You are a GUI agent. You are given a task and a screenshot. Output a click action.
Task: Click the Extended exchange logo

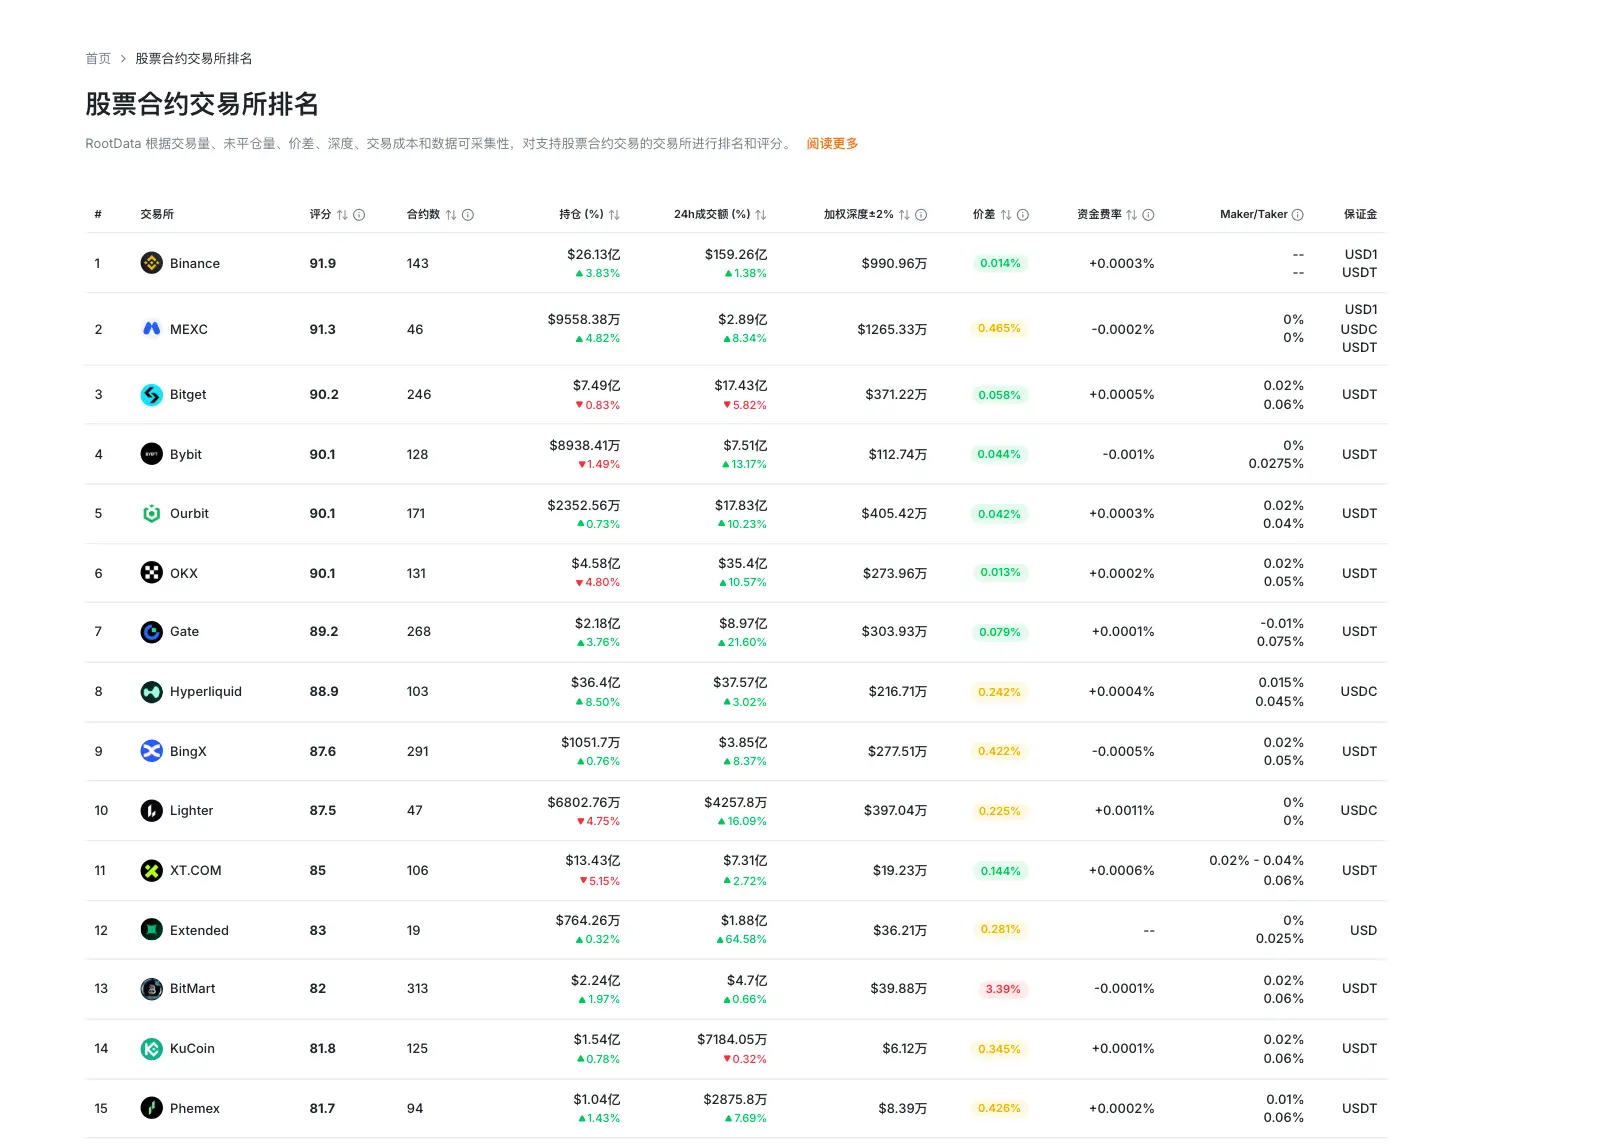(x=151, y=930)
